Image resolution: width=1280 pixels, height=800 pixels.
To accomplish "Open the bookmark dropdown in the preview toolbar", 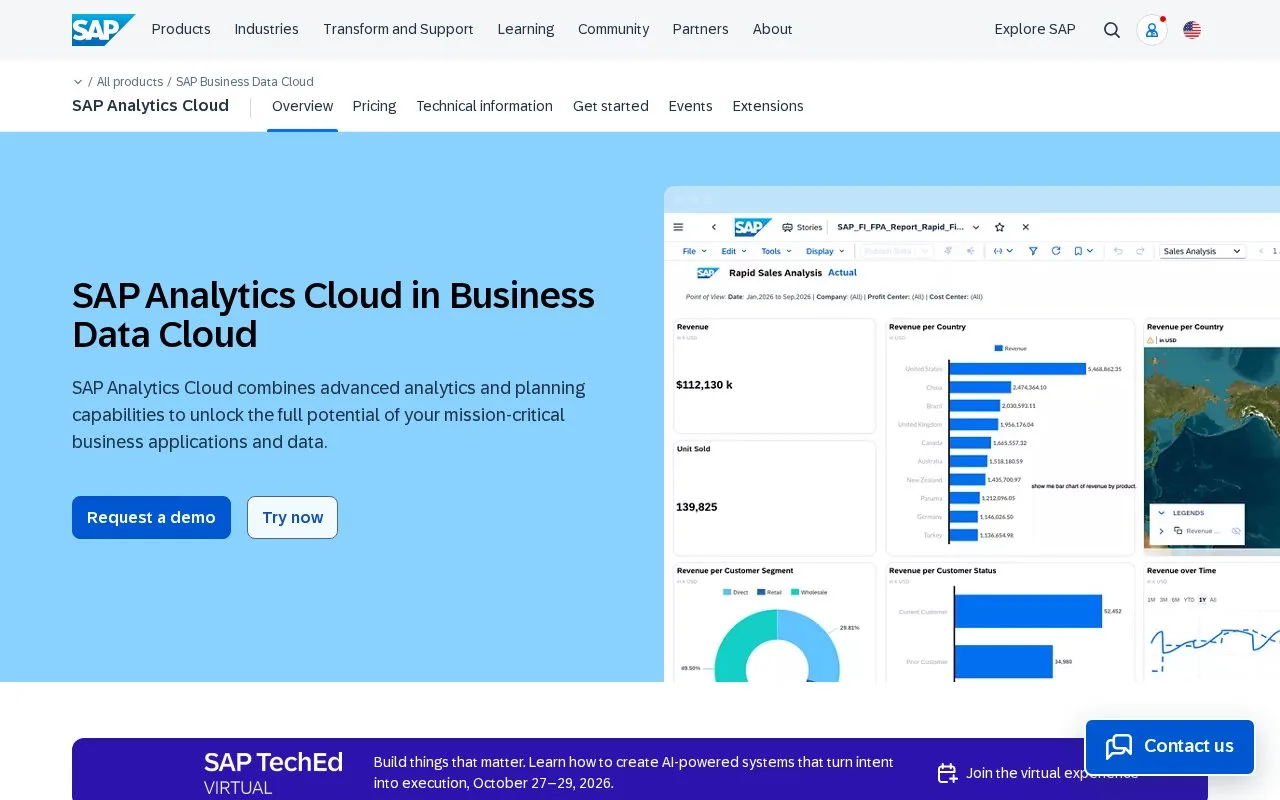I will 1084,251.
